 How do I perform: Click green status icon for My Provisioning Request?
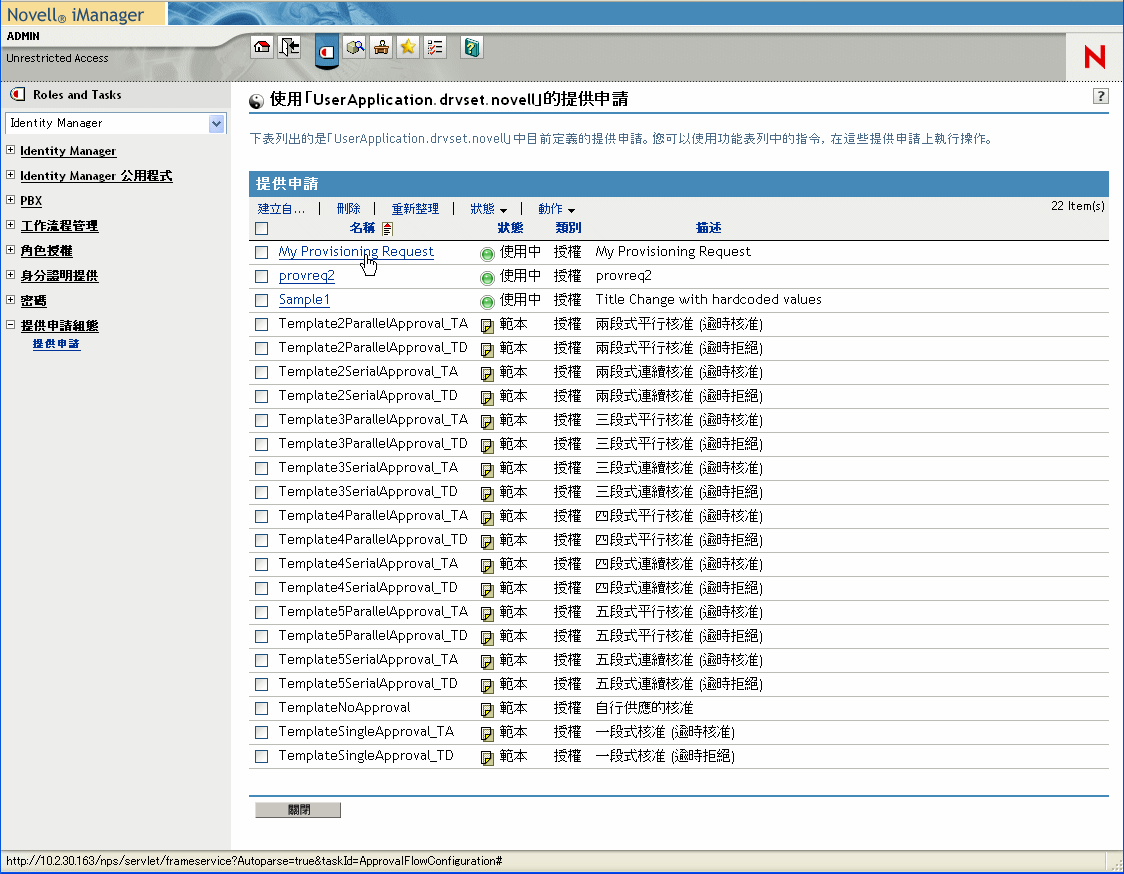pos(487,253)
